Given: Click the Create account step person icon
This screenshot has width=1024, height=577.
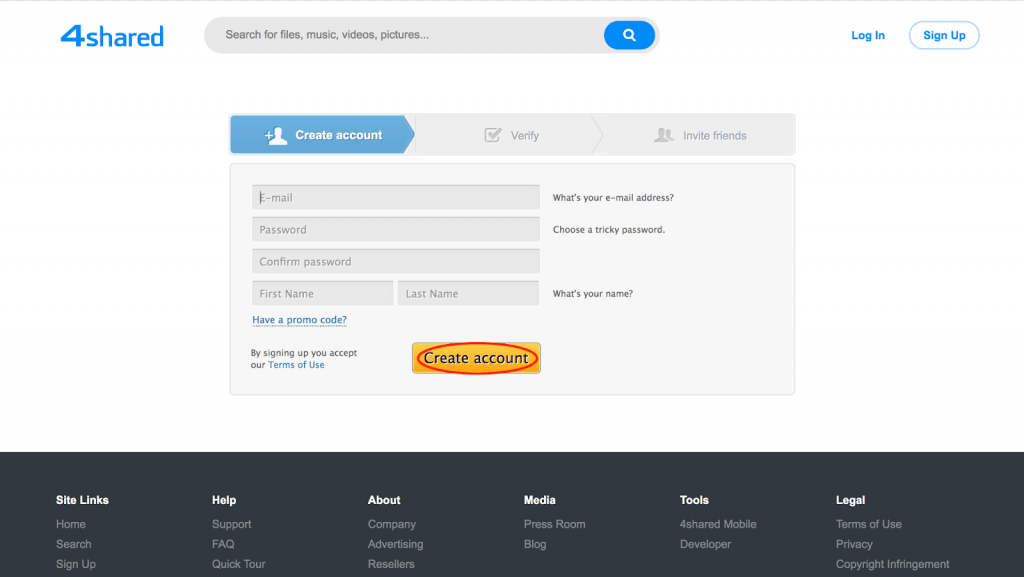Looking at the screenshot, I should point(276,135).
